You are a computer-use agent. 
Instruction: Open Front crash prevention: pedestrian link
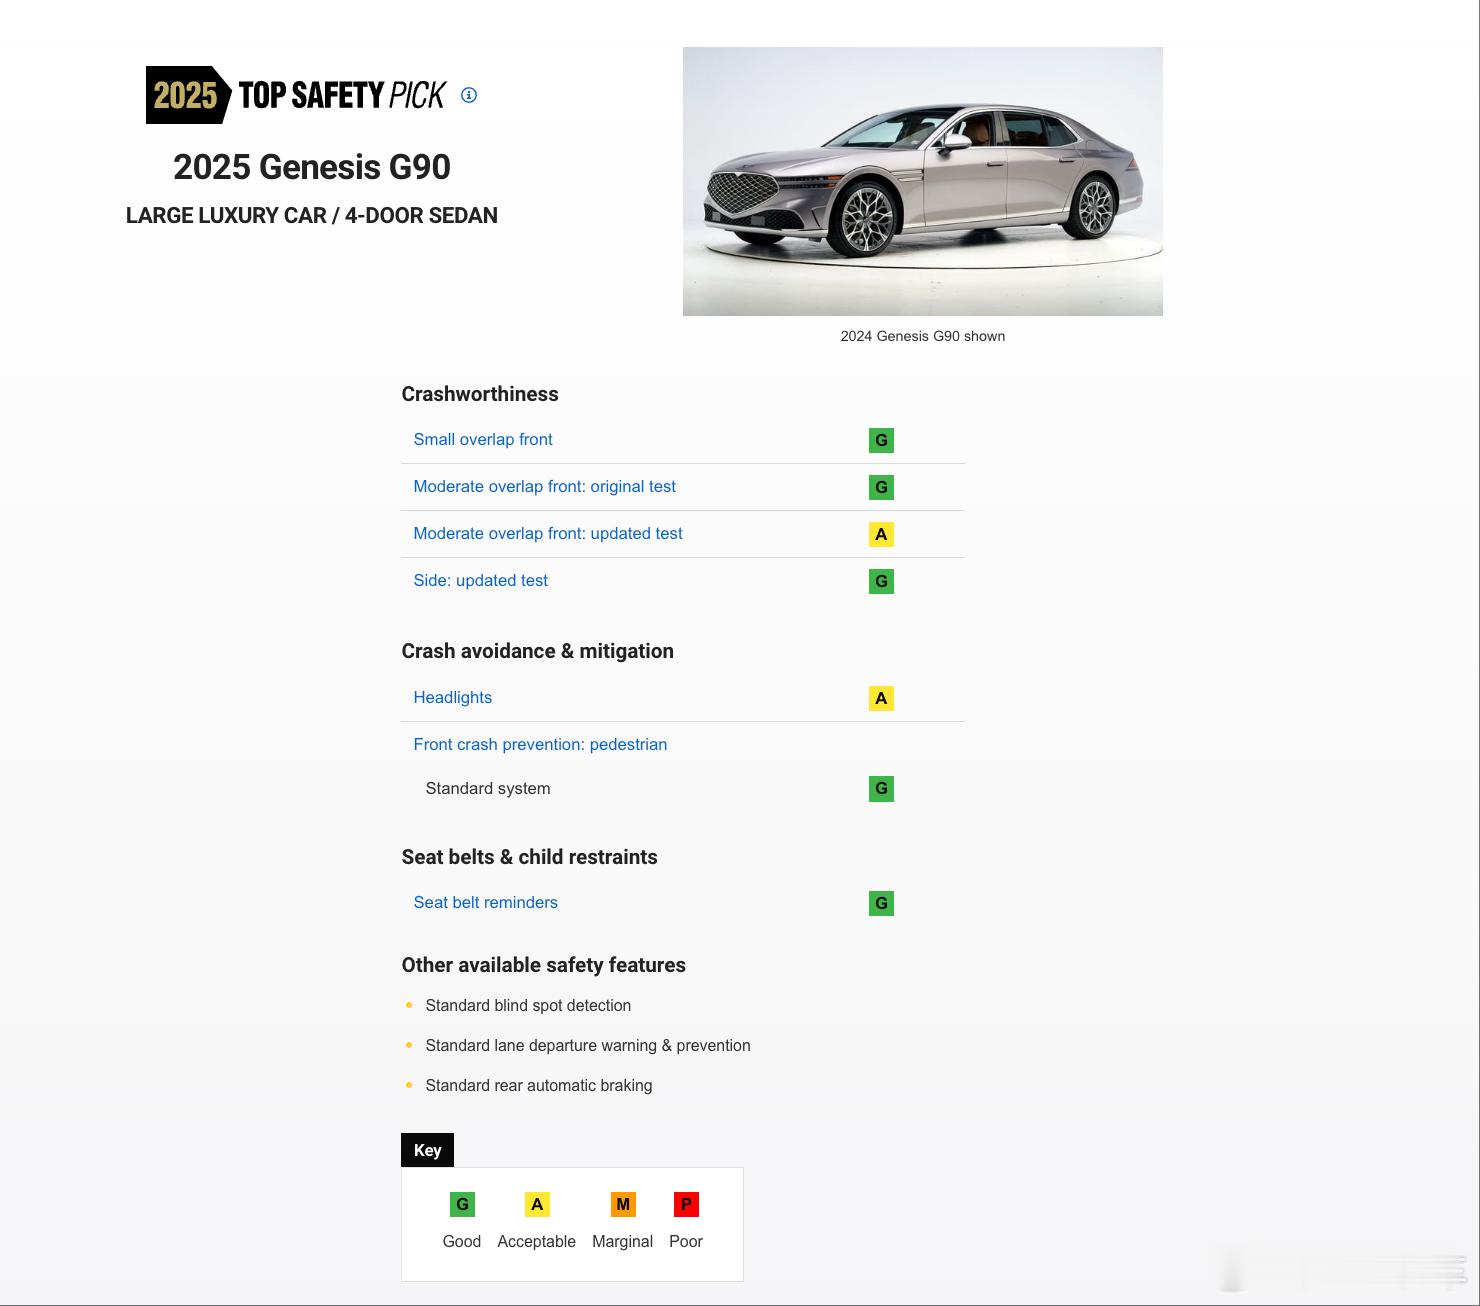(540, 744)
